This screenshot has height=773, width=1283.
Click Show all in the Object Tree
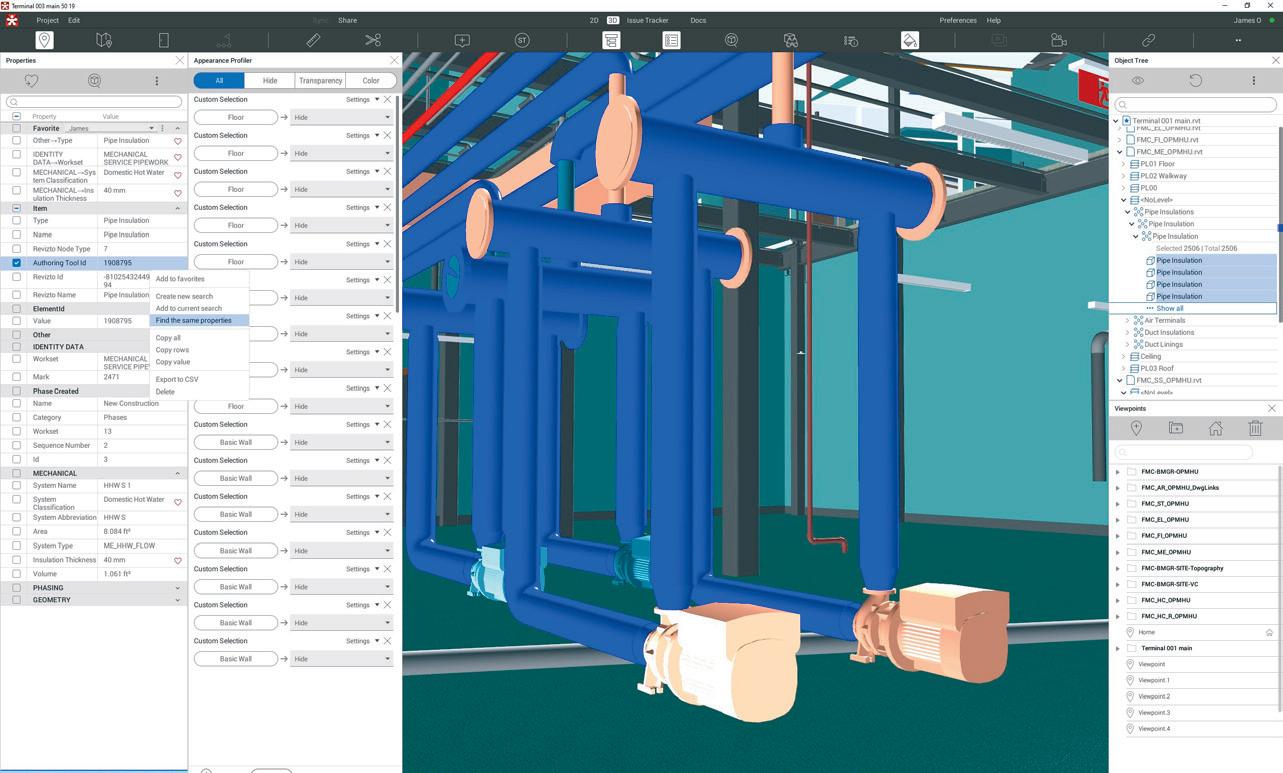[1170, 308]
